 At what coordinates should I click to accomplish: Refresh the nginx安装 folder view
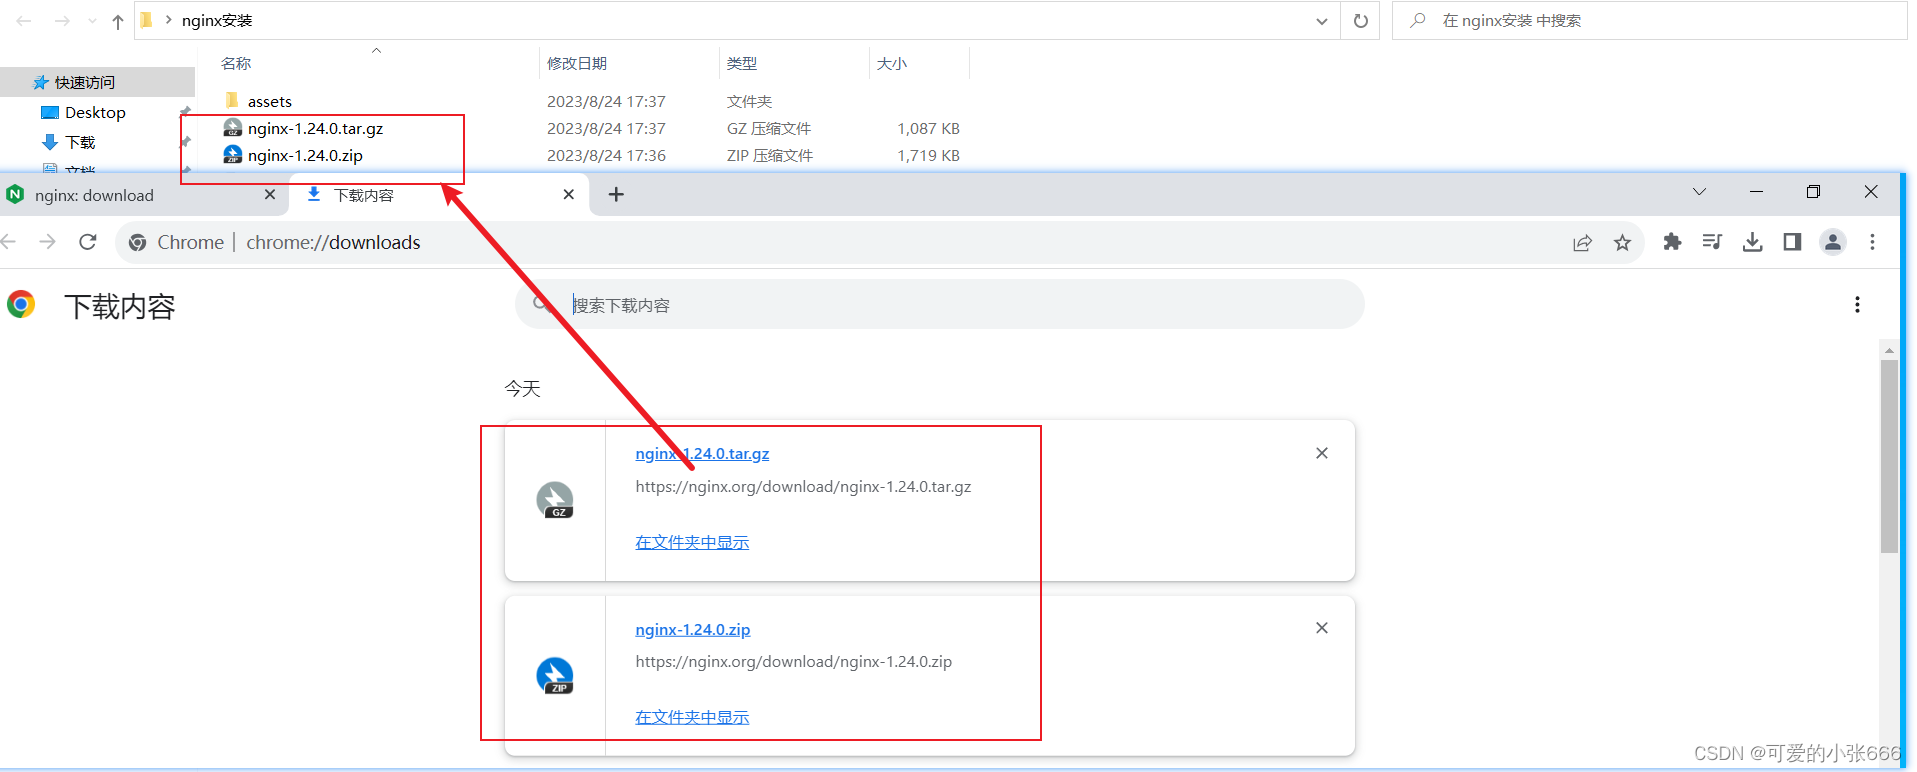point(1360,21)
